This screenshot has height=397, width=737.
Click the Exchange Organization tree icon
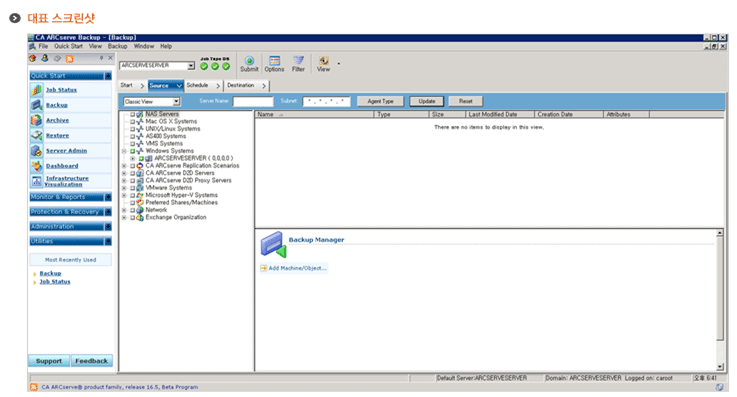coord(140,217)
